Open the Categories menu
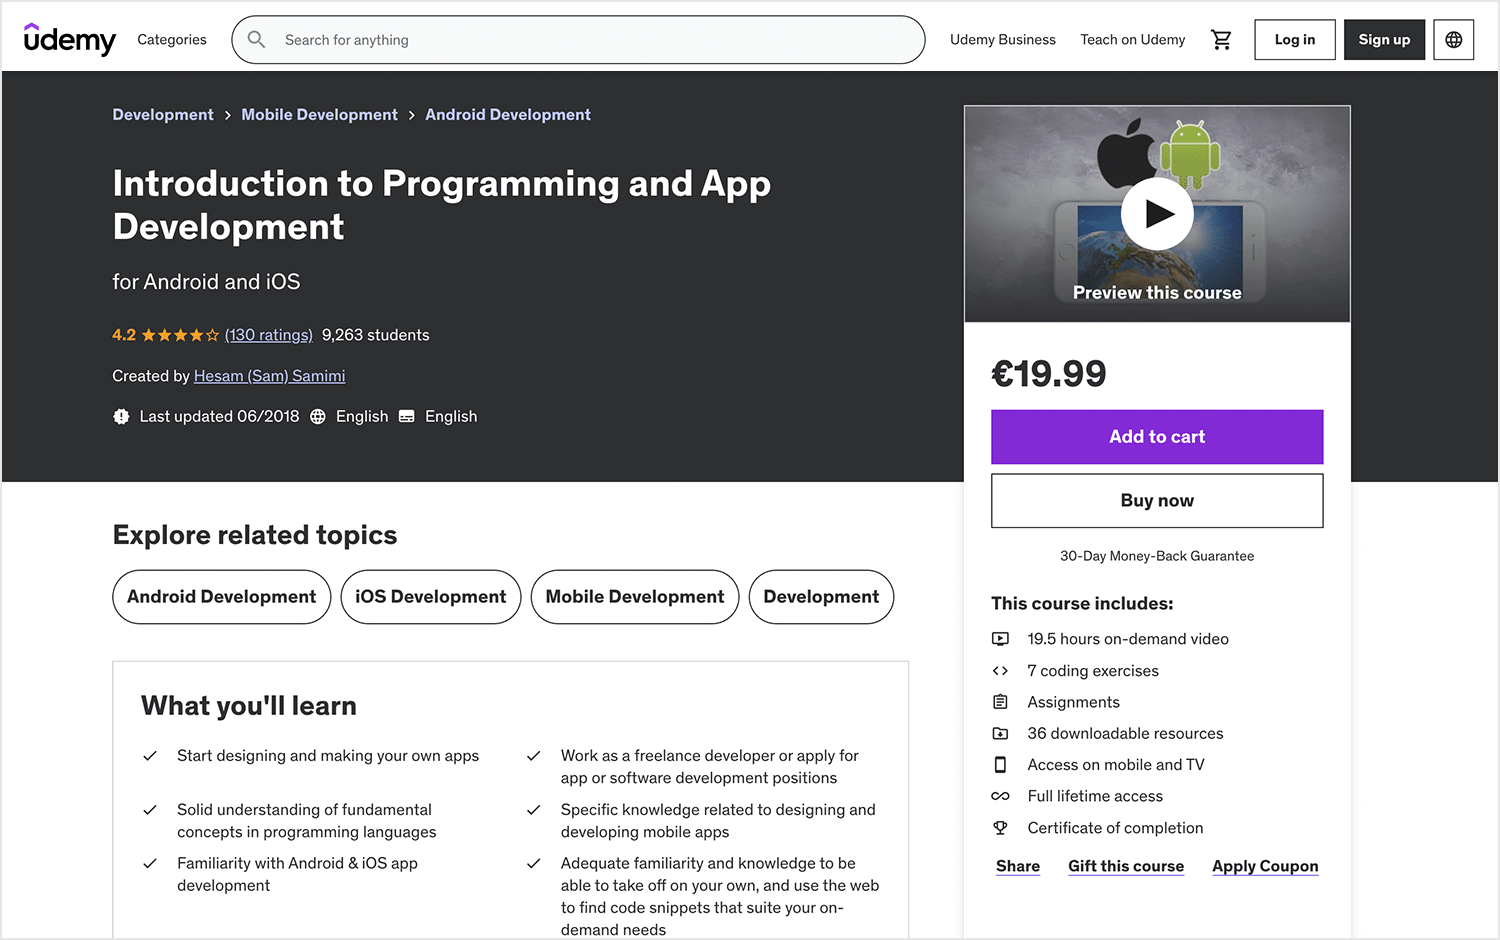Viewport: 1500px width, 940px height. pos(171,39)
